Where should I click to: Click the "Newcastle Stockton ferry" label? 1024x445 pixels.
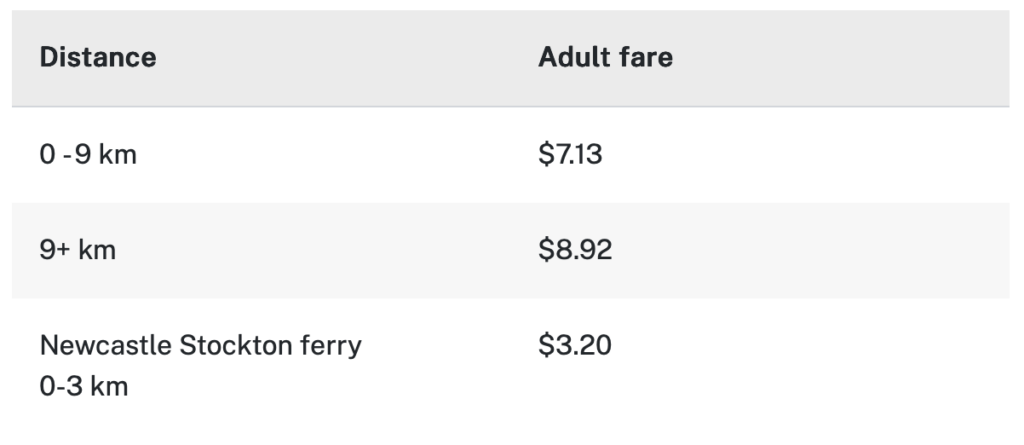(200, 346)
